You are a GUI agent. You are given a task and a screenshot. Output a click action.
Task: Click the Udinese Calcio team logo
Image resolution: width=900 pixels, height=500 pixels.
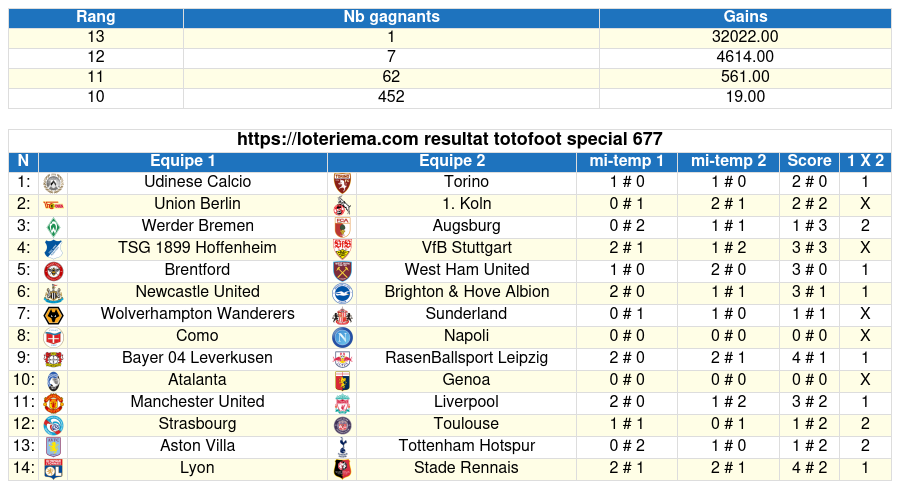click(x=53, y=183)
